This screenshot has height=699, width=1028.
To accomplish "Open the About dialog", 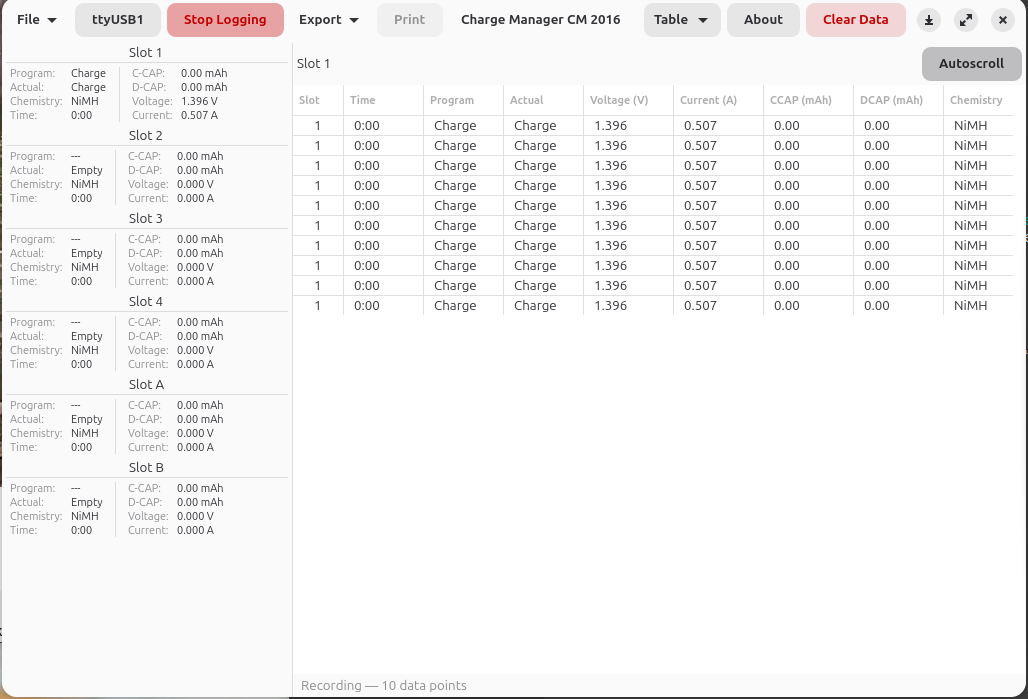I will click(x=763, y=20).
